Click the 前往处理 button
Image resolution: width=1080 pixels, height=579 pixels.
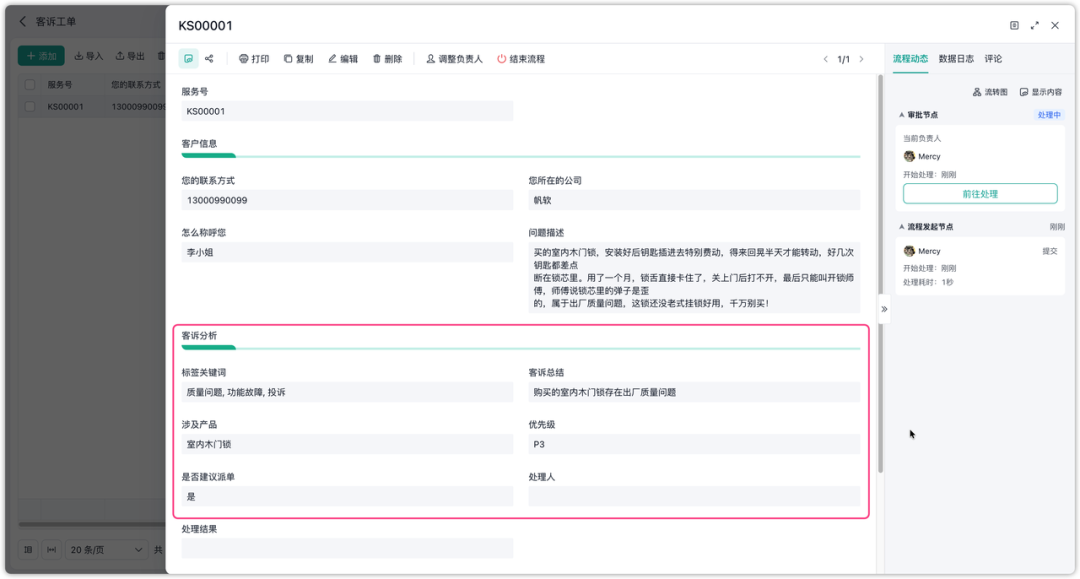[979, 193]
